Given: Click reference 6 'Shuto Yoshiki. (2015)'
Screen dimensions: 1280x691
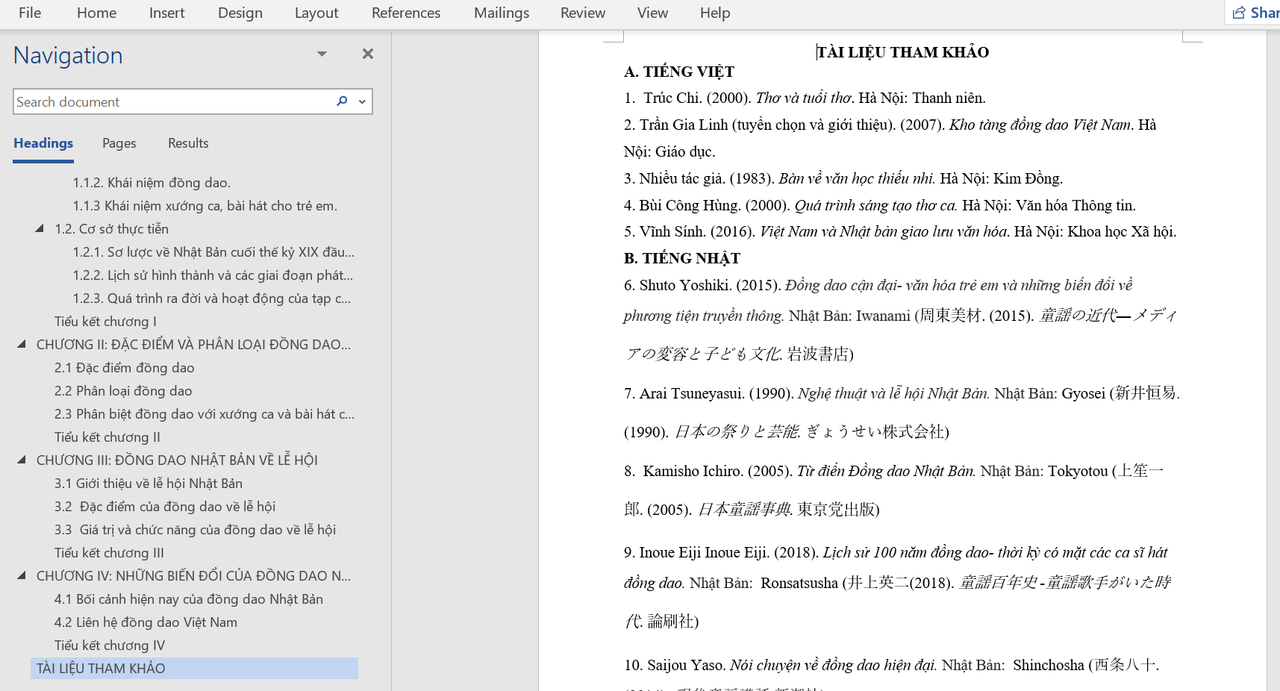Looking at the screenshot, I should point(900,320).
